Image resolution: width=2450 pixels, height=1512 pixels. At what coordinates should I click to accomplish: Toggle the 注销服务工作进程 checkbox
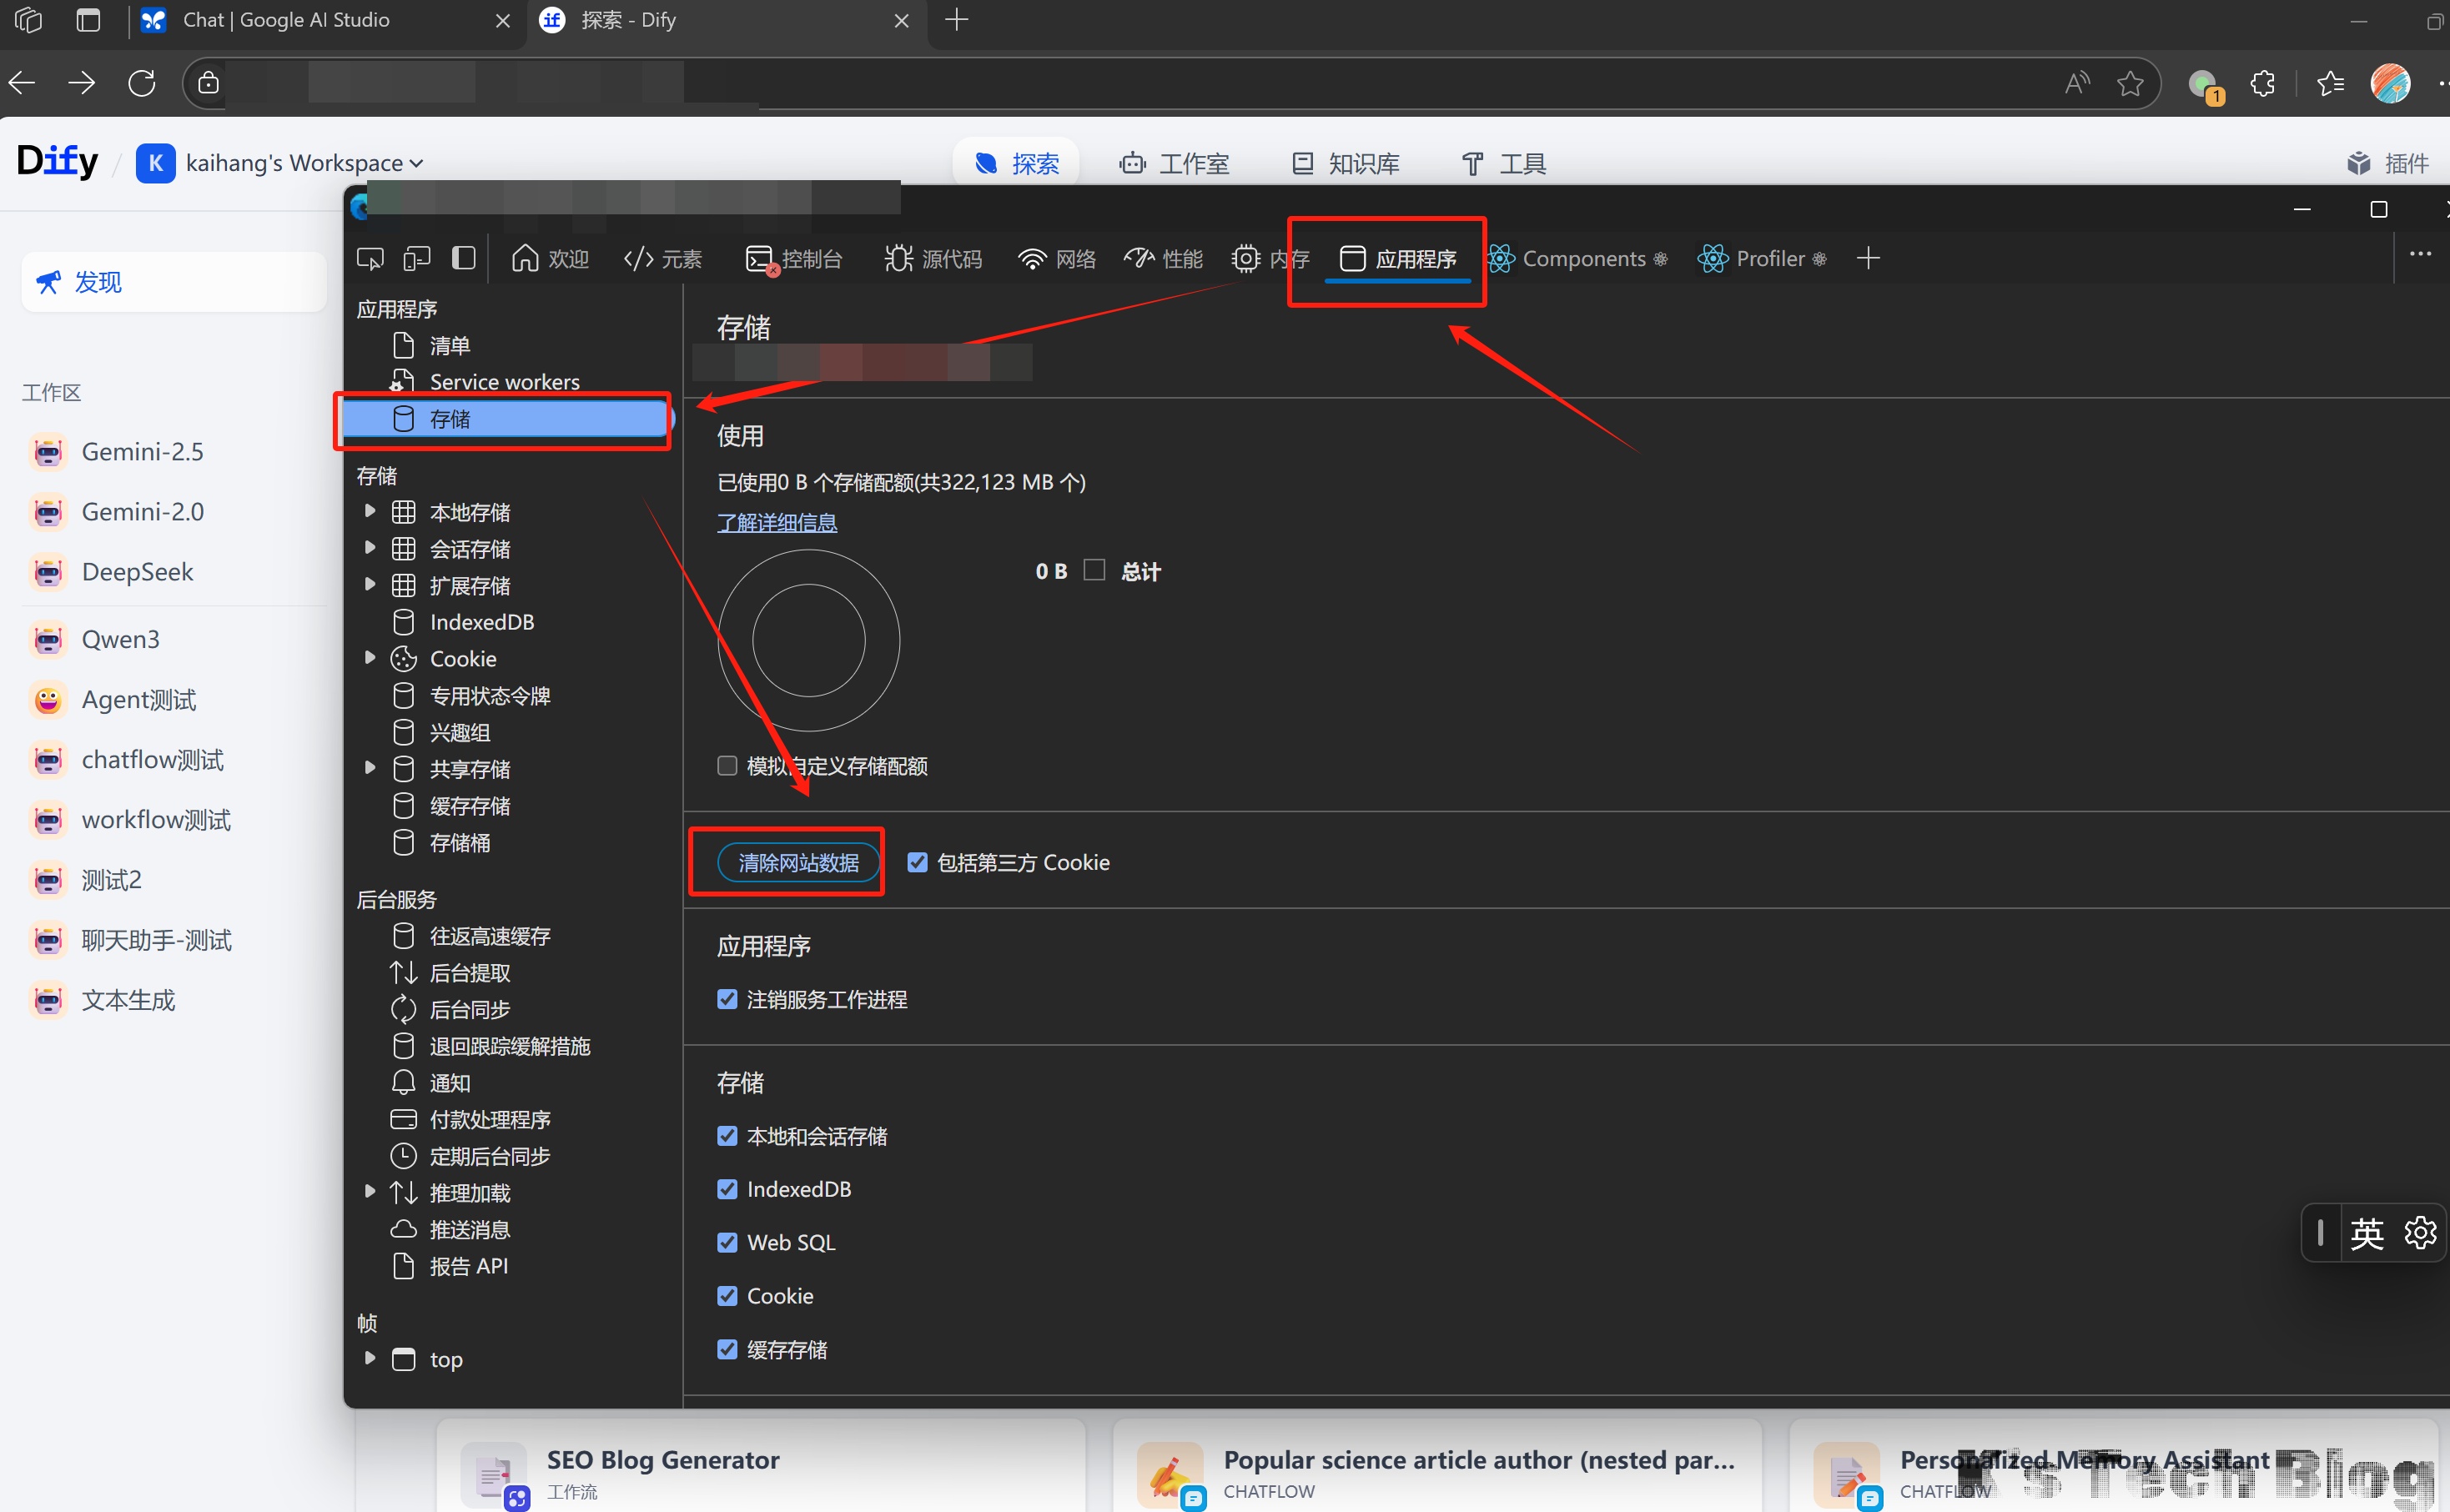coord(727,999)
